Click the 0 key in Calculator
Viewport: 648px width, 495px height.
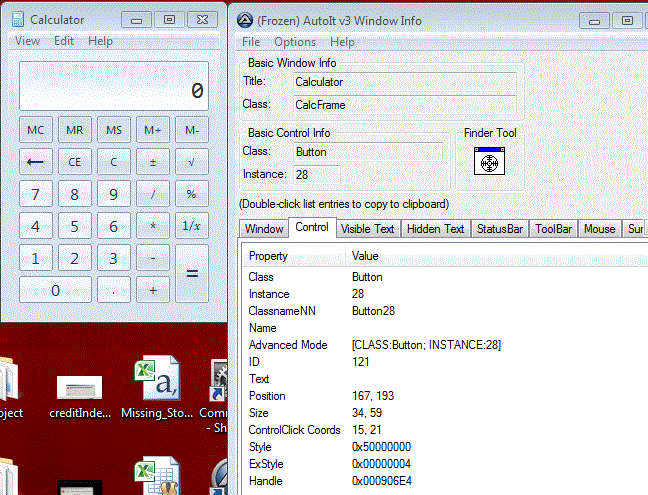point(55,290)
